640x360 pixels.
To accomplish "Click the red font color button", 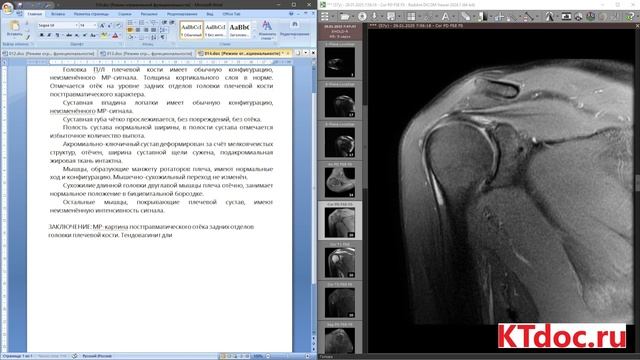I will pyautogui.click(x=116, y=36).
